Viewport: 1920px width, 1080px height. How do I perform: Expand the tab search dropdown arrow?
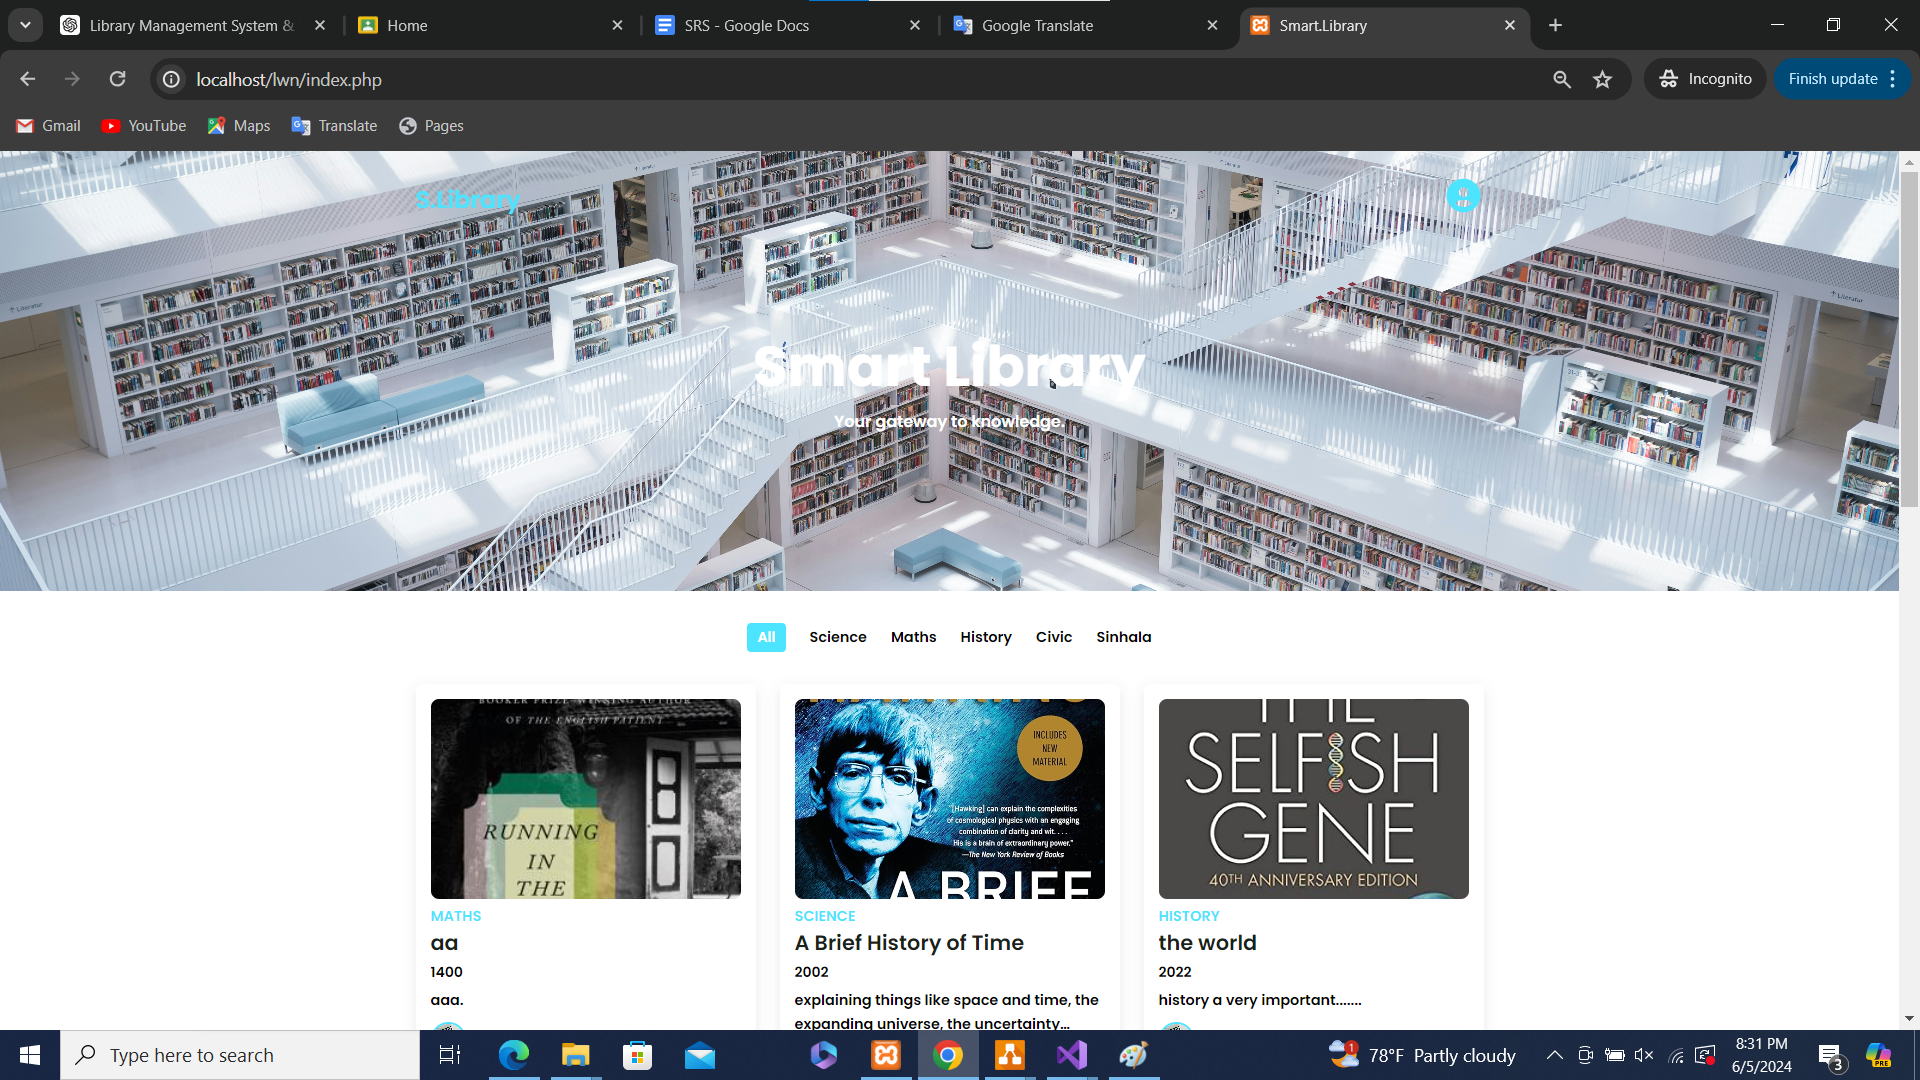pyautogui.click(x=25, y=25)
